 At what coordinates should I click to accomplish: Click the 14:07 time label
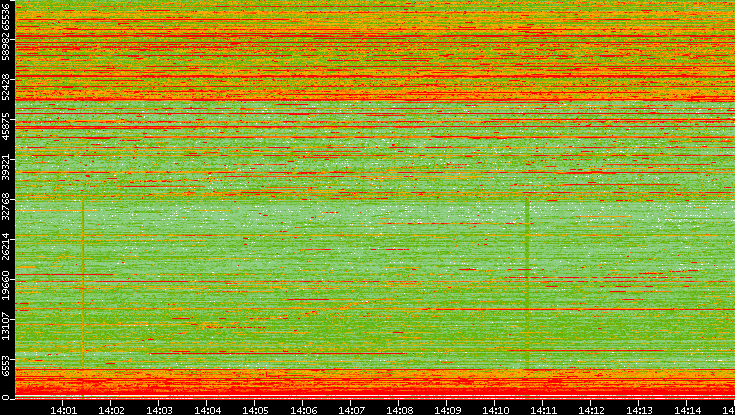click(352, 410)
